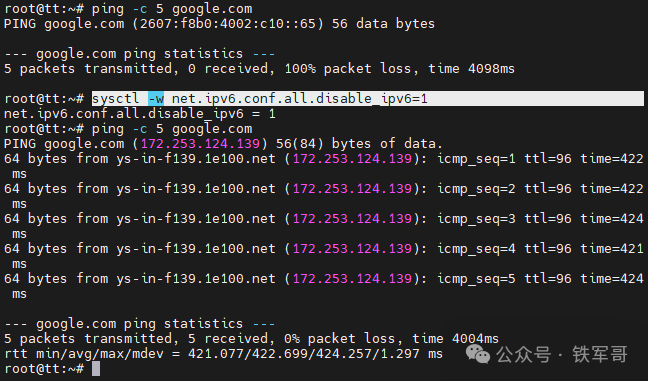
Task: Click the 公众号 · 铁军哥 watermark text
Action: tap(562, 355)
